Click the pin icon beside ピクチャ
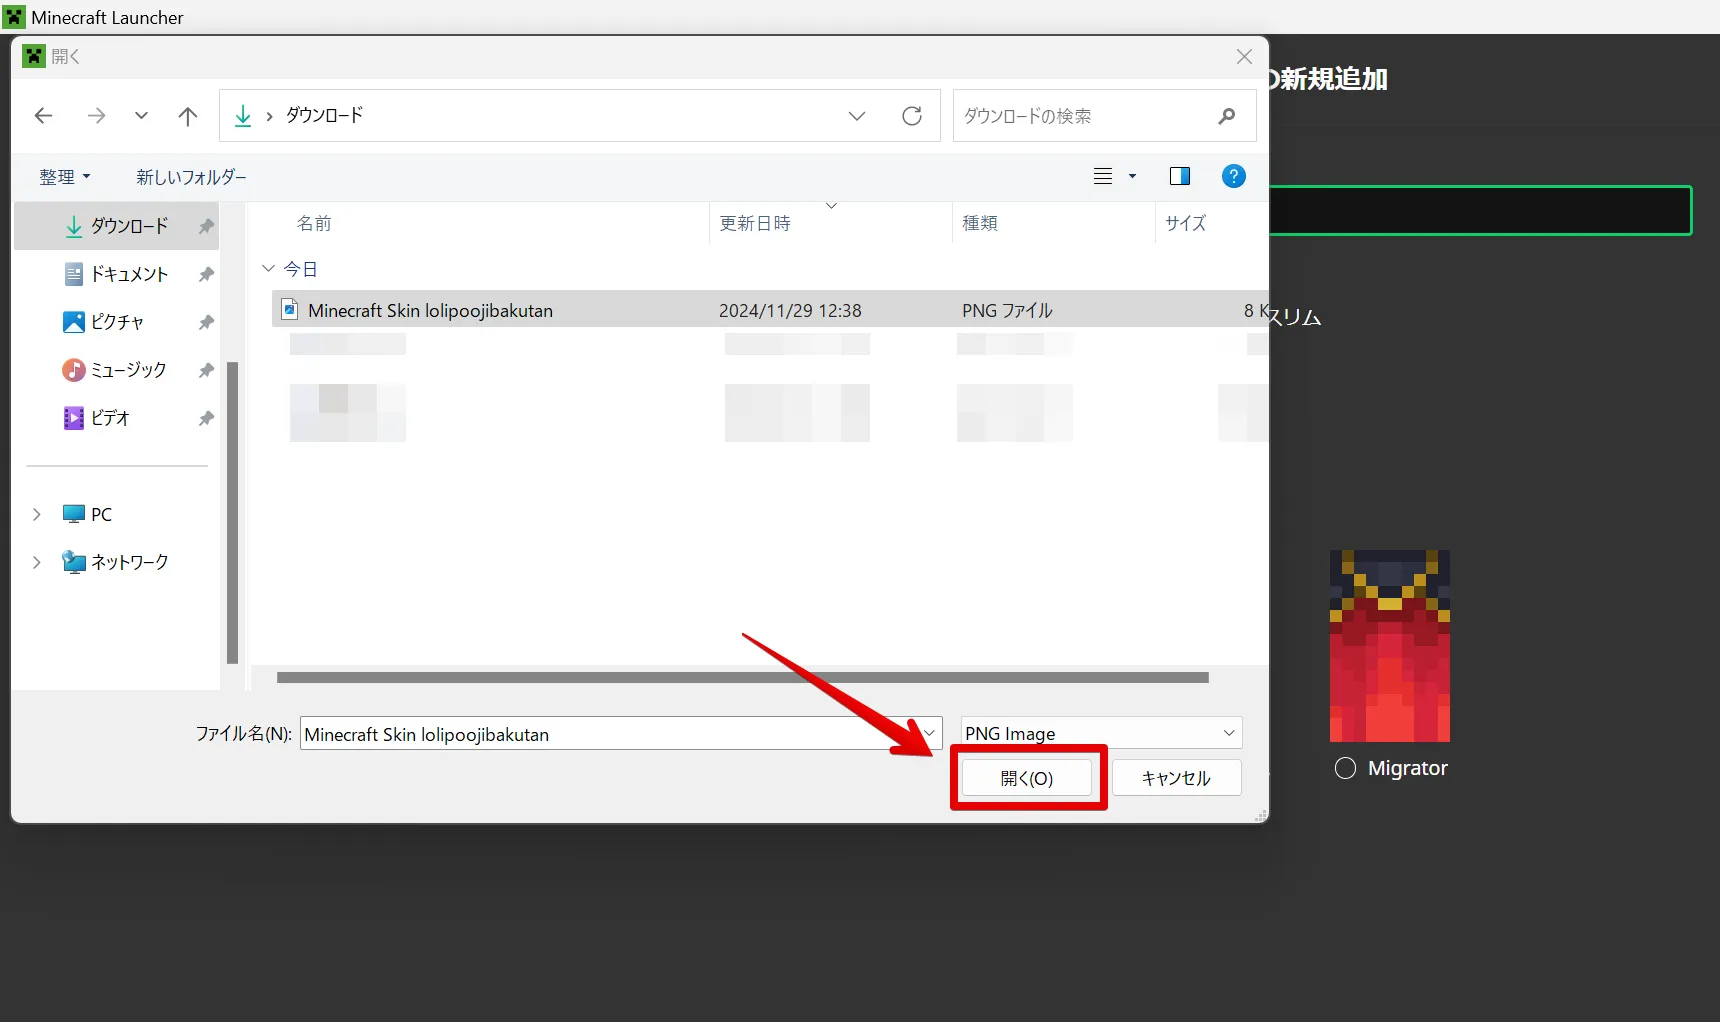Image resolution: width=1720 pixels, height=1022 pixels. coord(206,322)
